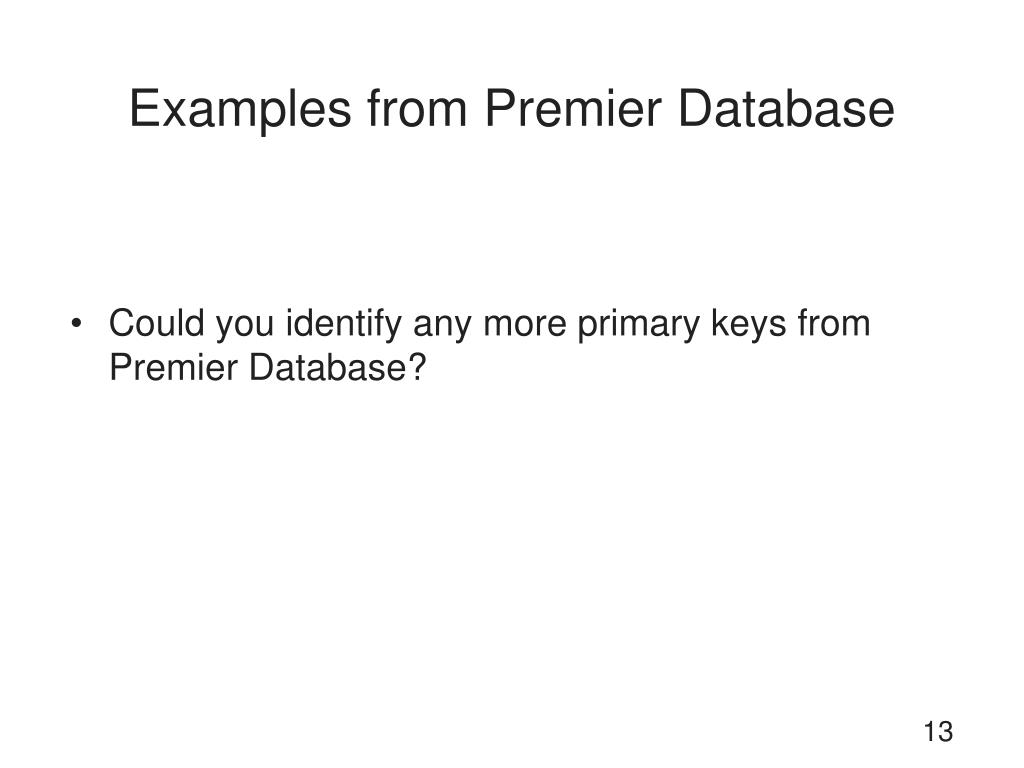Click the word "Database" in the title
Screen dimensions: 1024x768
[x=786, y=108]
